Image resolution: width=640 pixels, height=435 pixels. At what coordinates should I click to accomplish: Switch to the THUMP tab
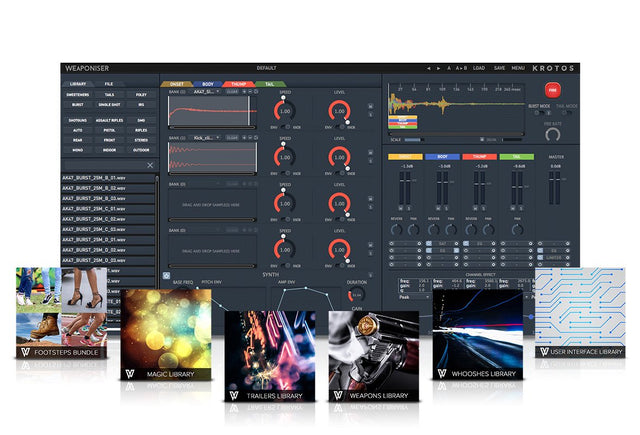point(239,84)
